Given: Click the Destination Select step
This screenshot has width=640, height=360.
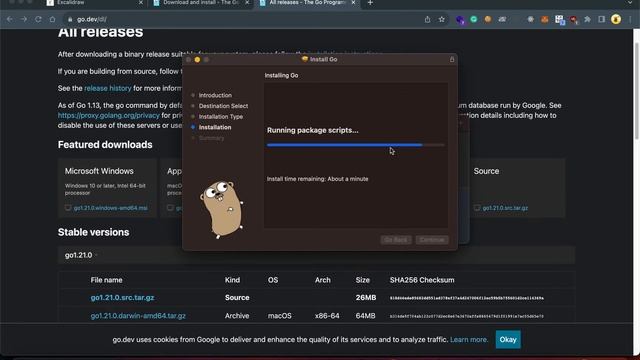Looking at the screenshot, I should 223,106.
